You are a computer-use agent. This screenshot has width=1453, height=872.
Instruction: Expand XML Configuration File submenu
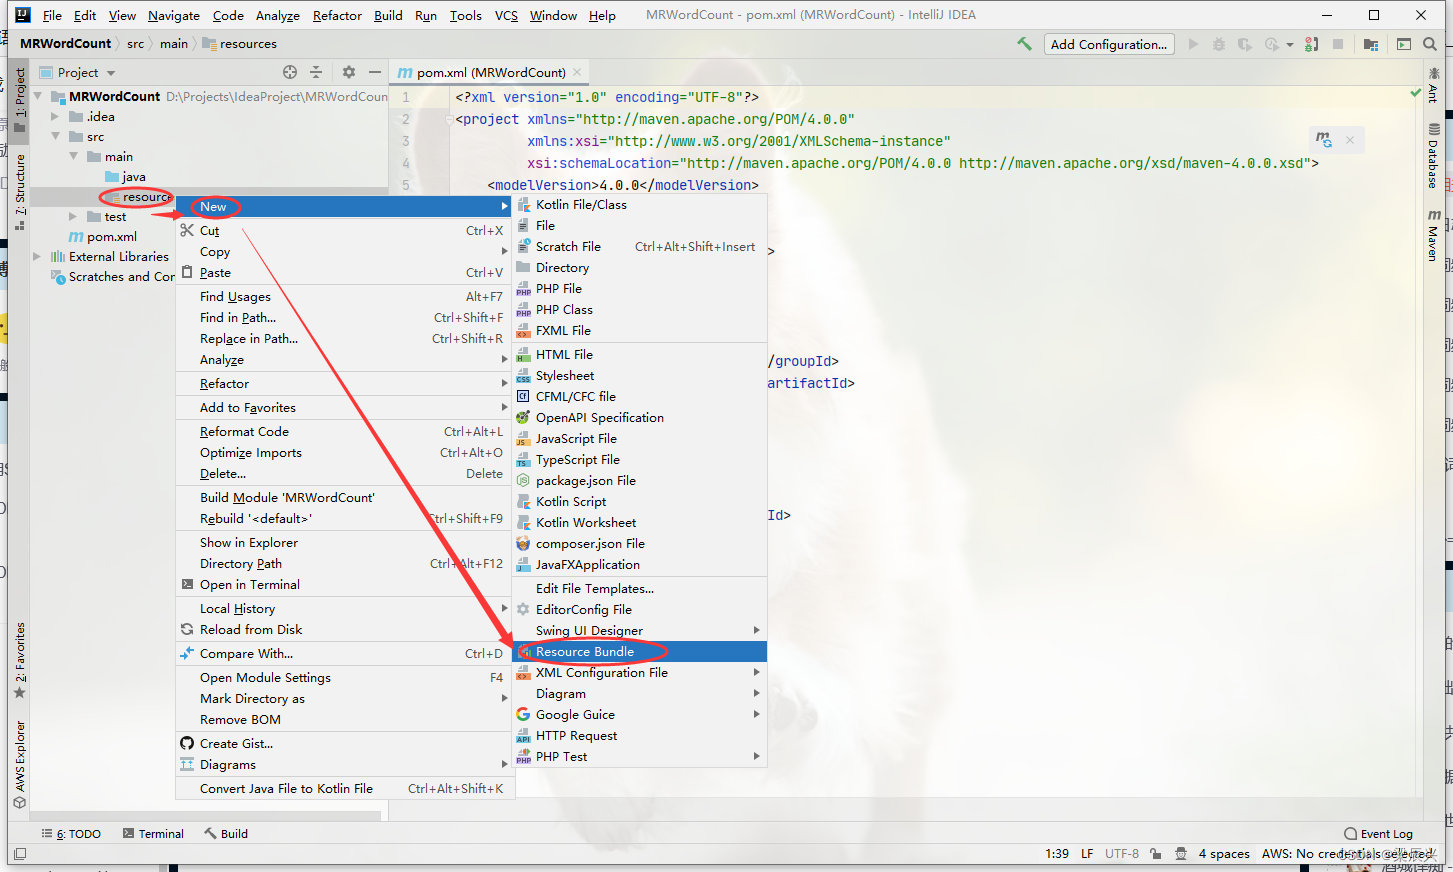pos(639,672)
